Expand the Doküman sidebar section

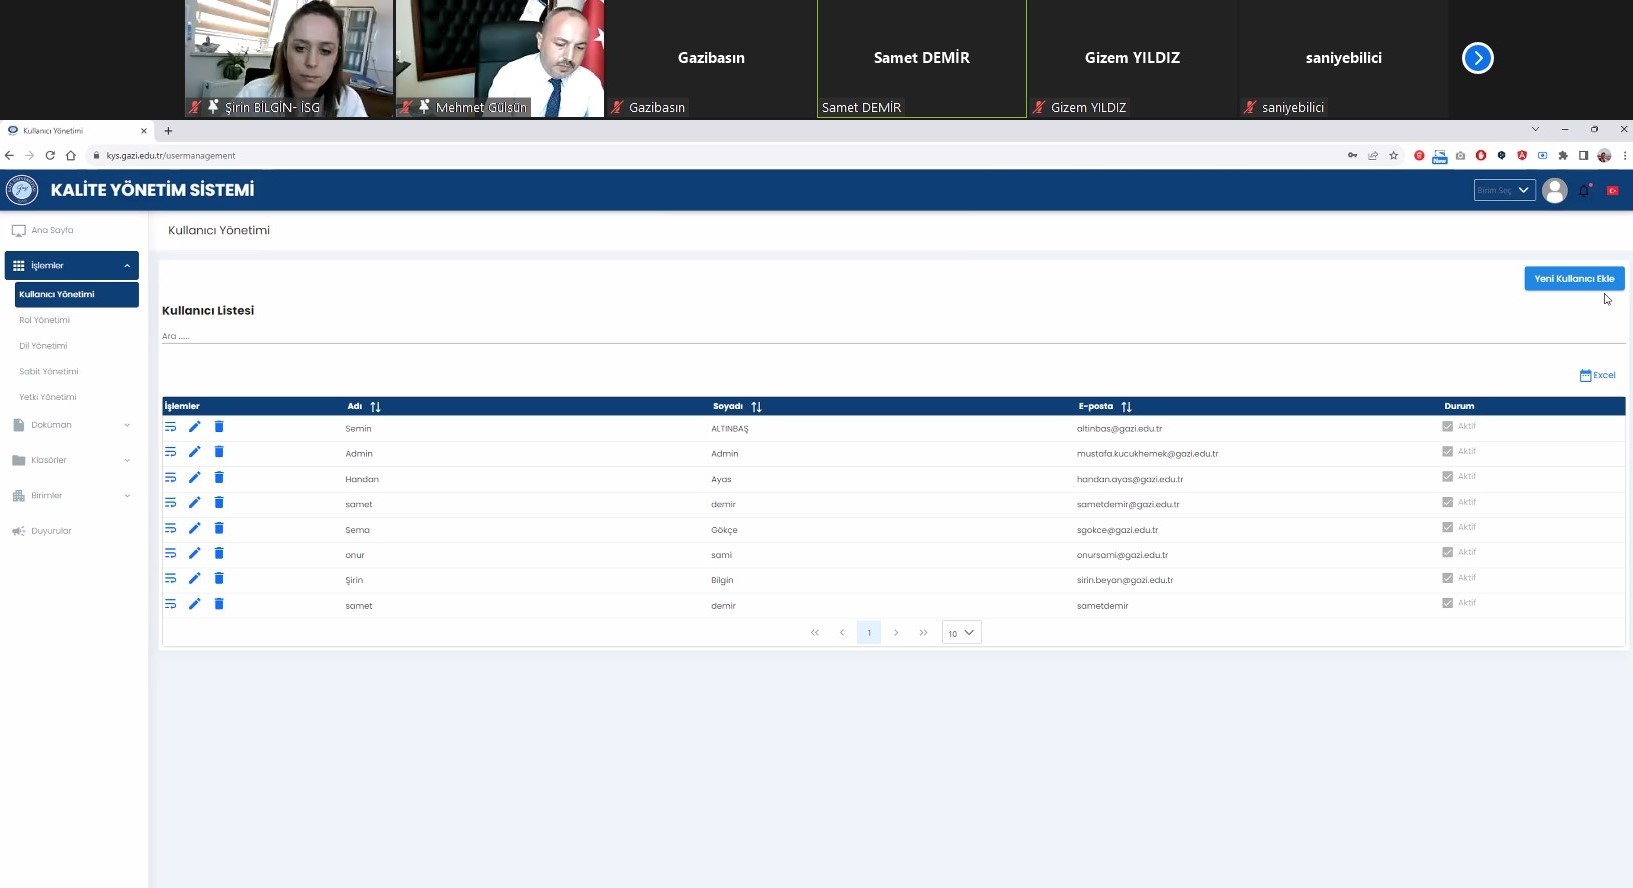[x=72, y=425]
